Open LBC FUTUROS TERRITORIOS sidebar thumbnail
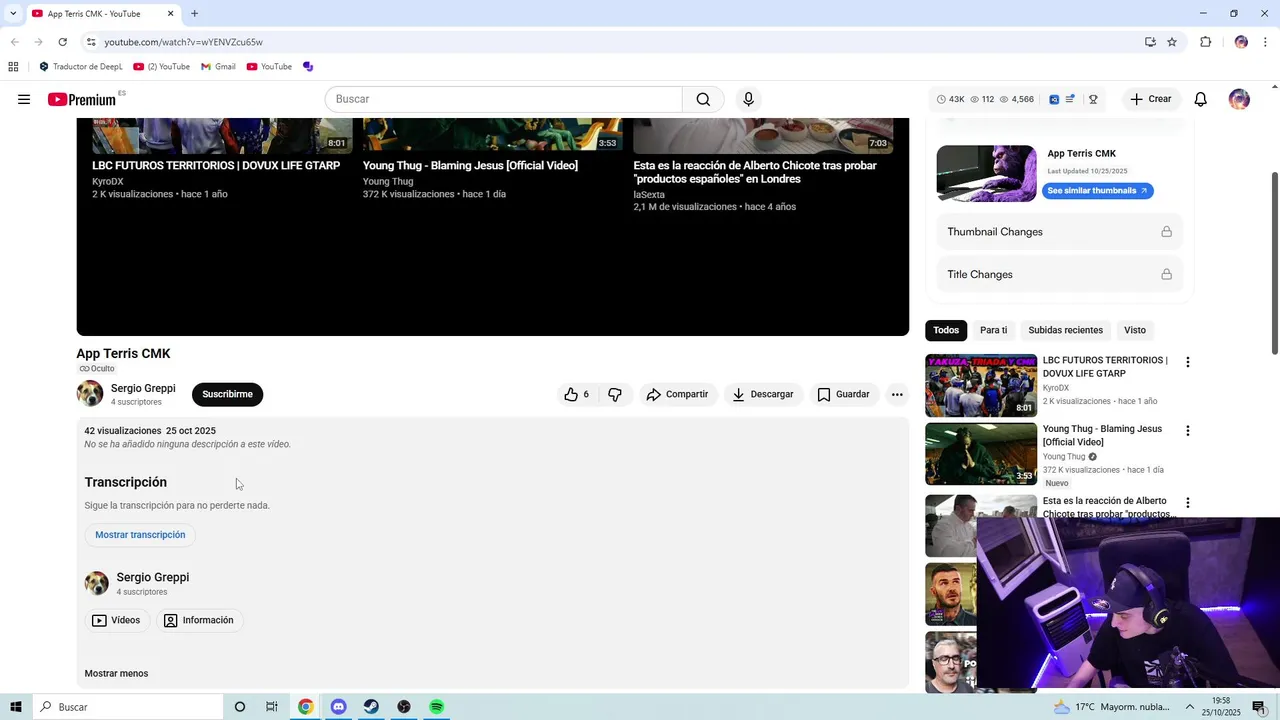Viewport: 1280px width, 720px height. (981, 385)
